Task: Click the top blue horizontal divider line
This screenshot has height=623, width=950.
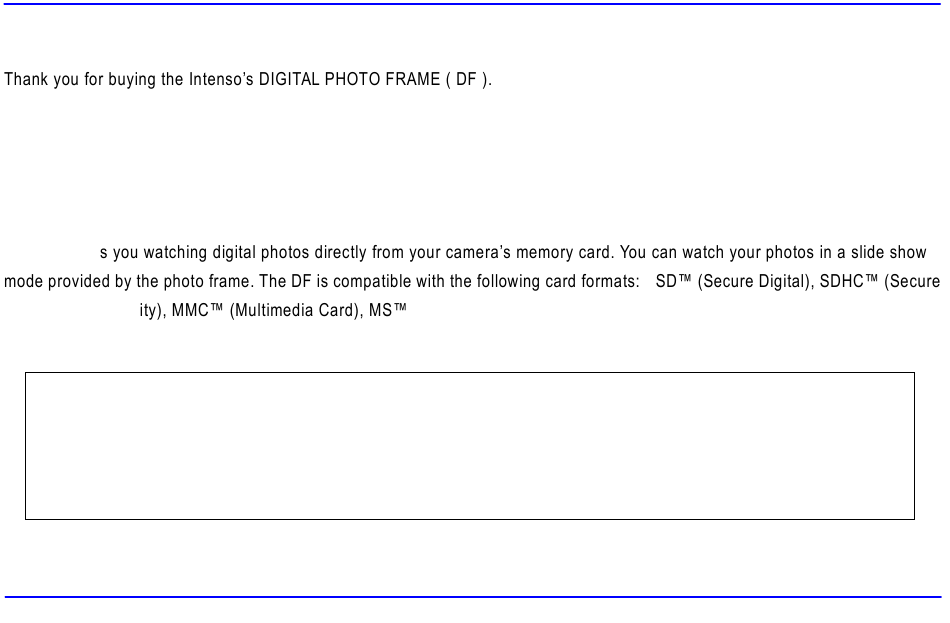Action: click(x=473, y=4)
